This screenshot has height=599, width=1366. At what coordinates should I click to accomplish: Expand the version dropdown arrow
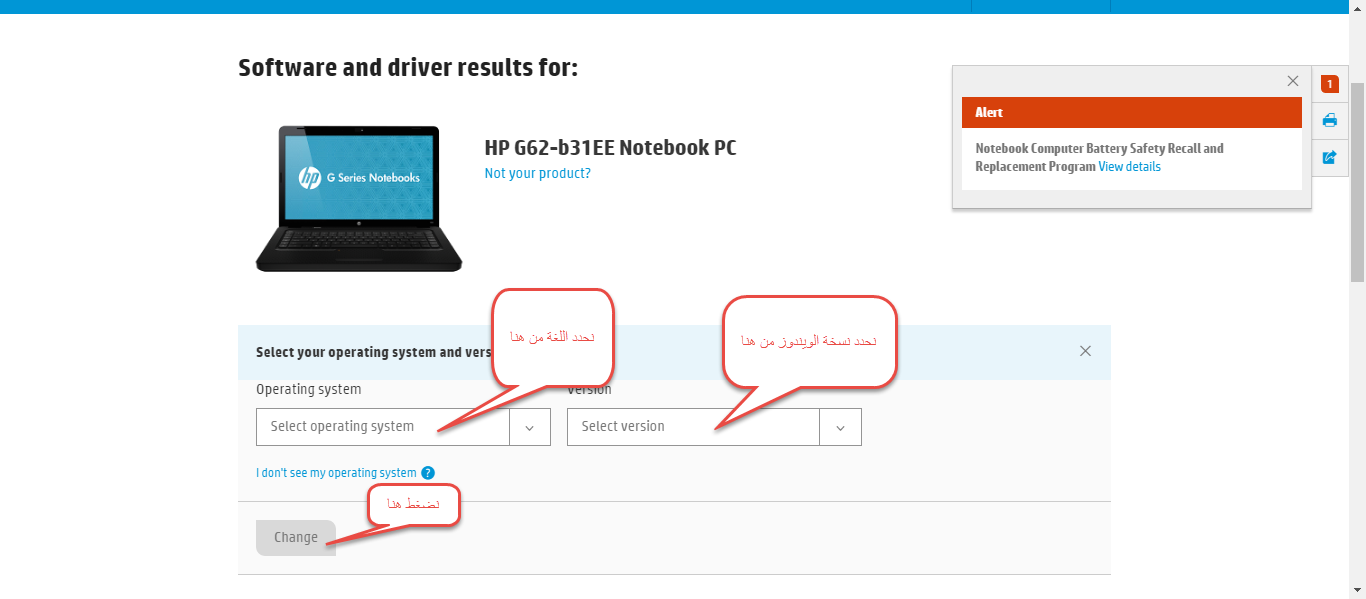click(x=840, y=427)
